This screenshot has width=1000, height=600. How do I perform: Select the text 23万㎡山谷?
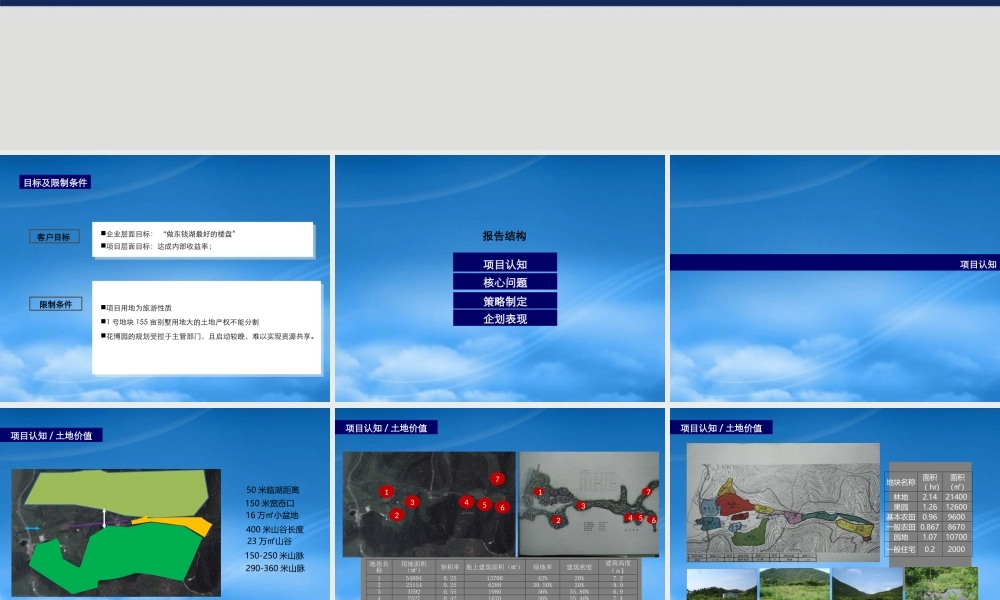coord(269,541)
